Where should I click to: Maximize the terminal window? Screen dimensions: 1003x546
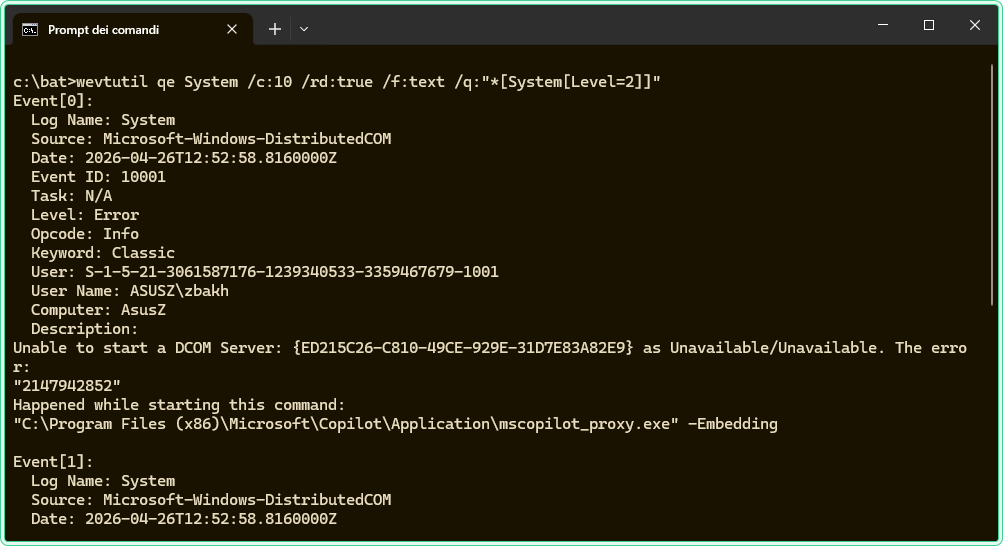[x=929, y=25]
